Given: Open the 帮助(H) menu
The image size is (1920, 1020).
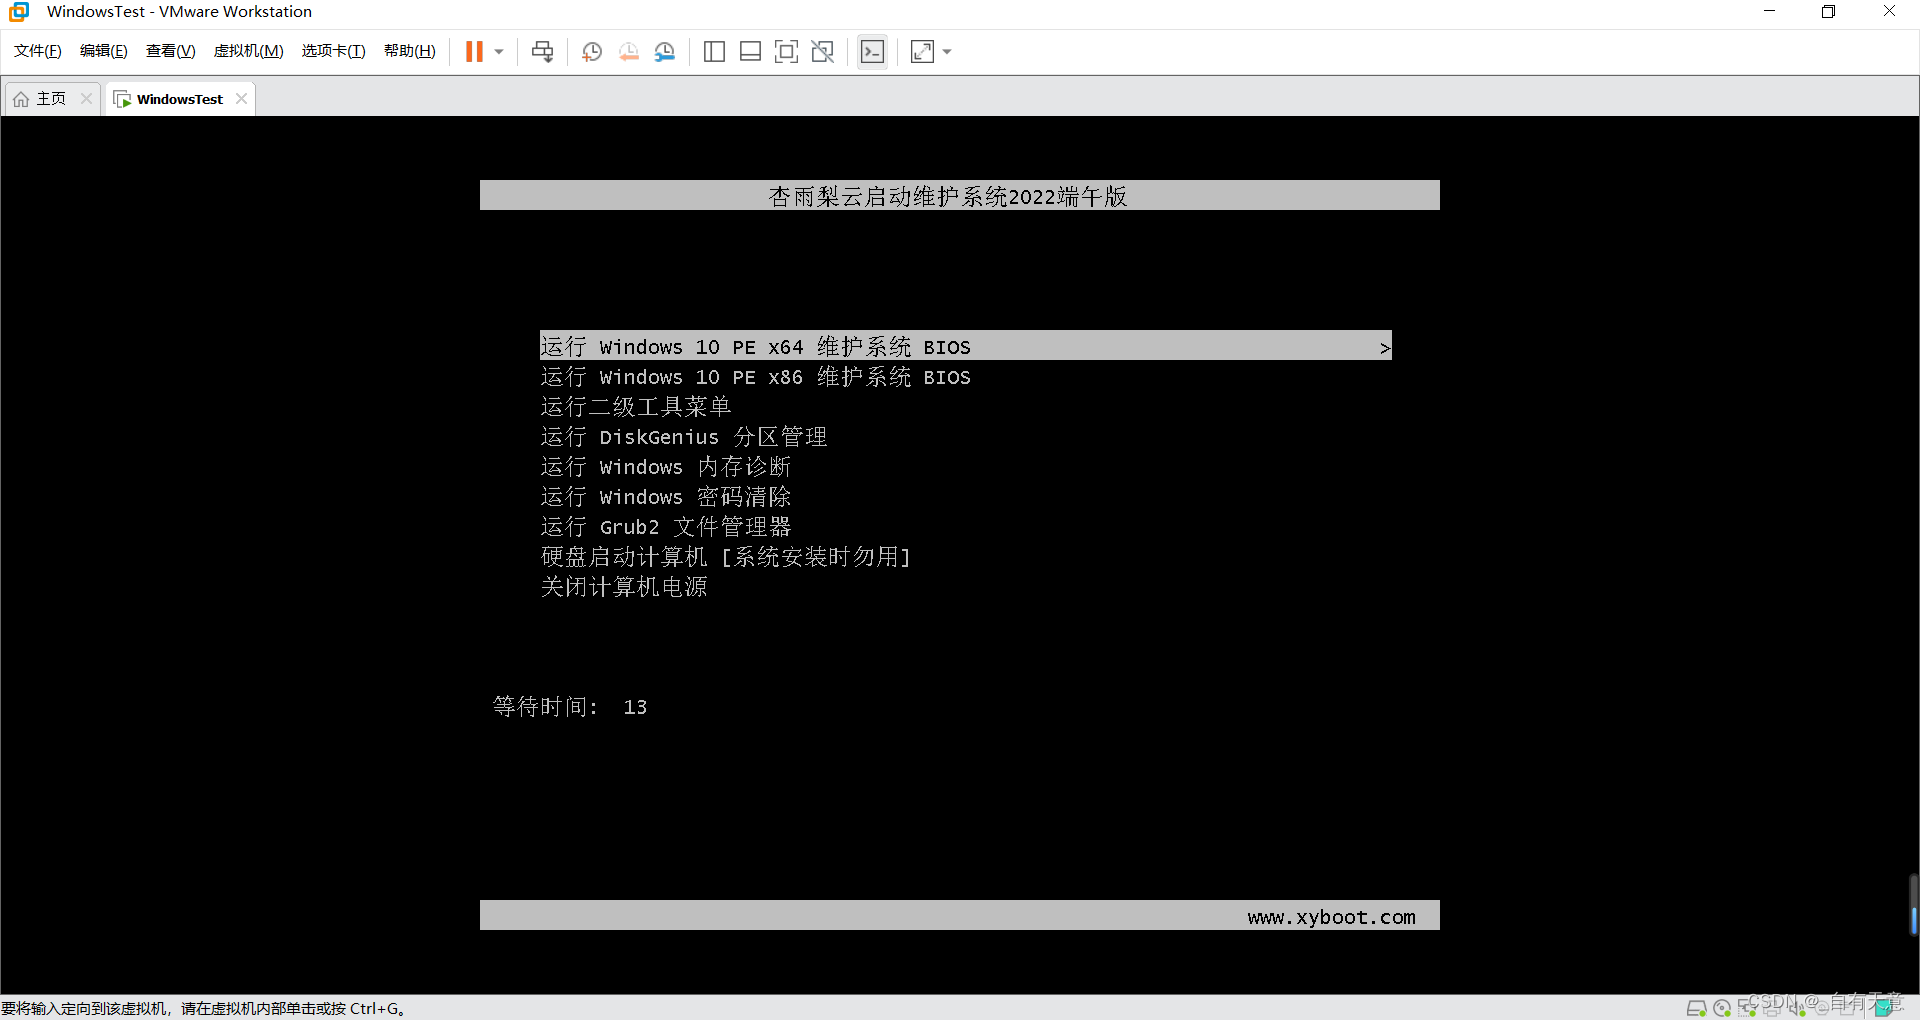Looking at the screenshot, I should click(410, 51).
